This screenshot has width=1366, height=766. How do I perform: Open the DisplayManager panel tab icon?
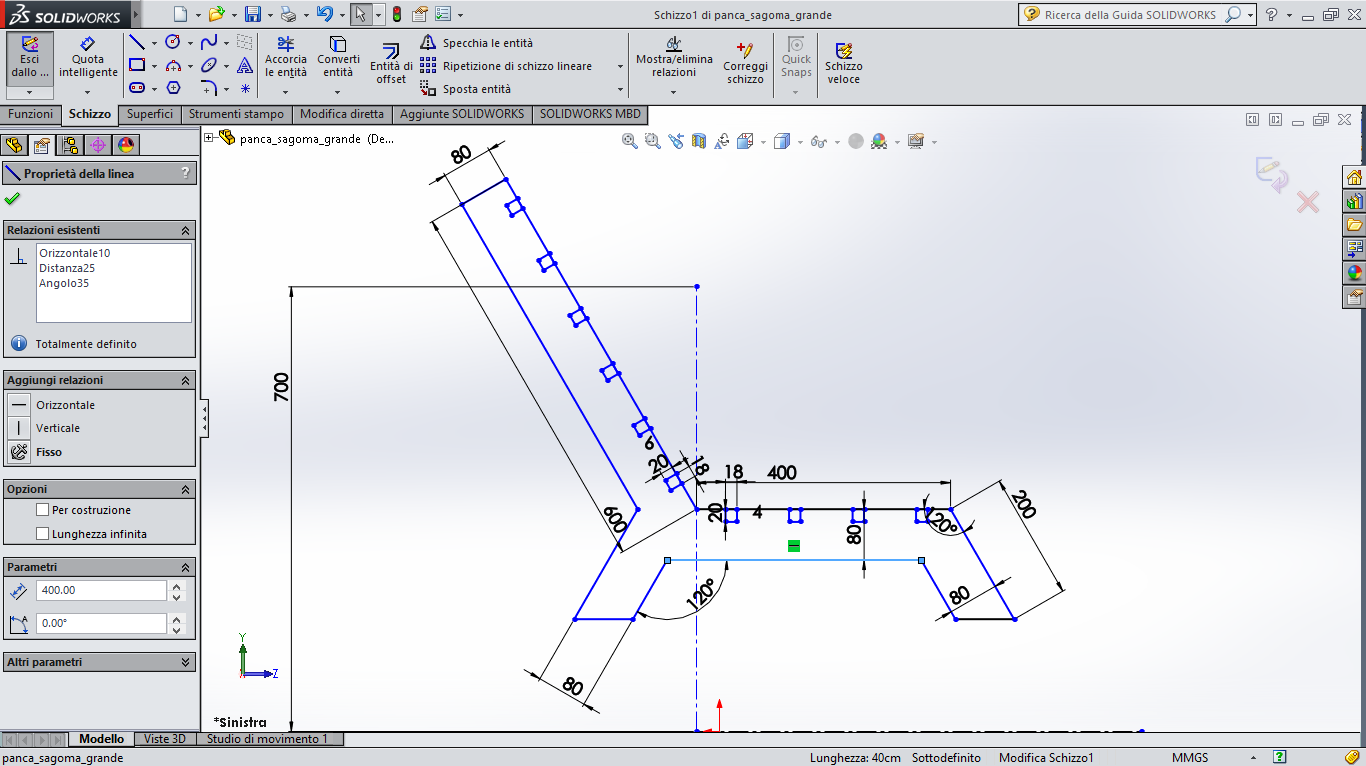(126, 145)
